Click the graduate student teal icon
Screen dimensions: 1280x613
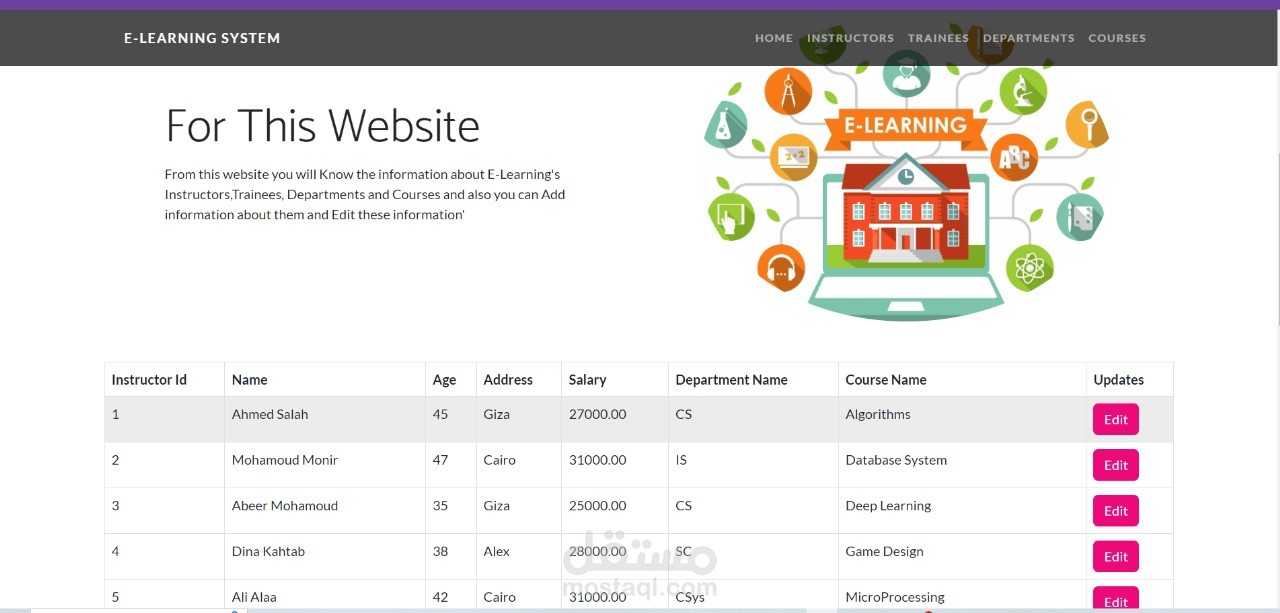pyautogui.click(x=907, y=73)
